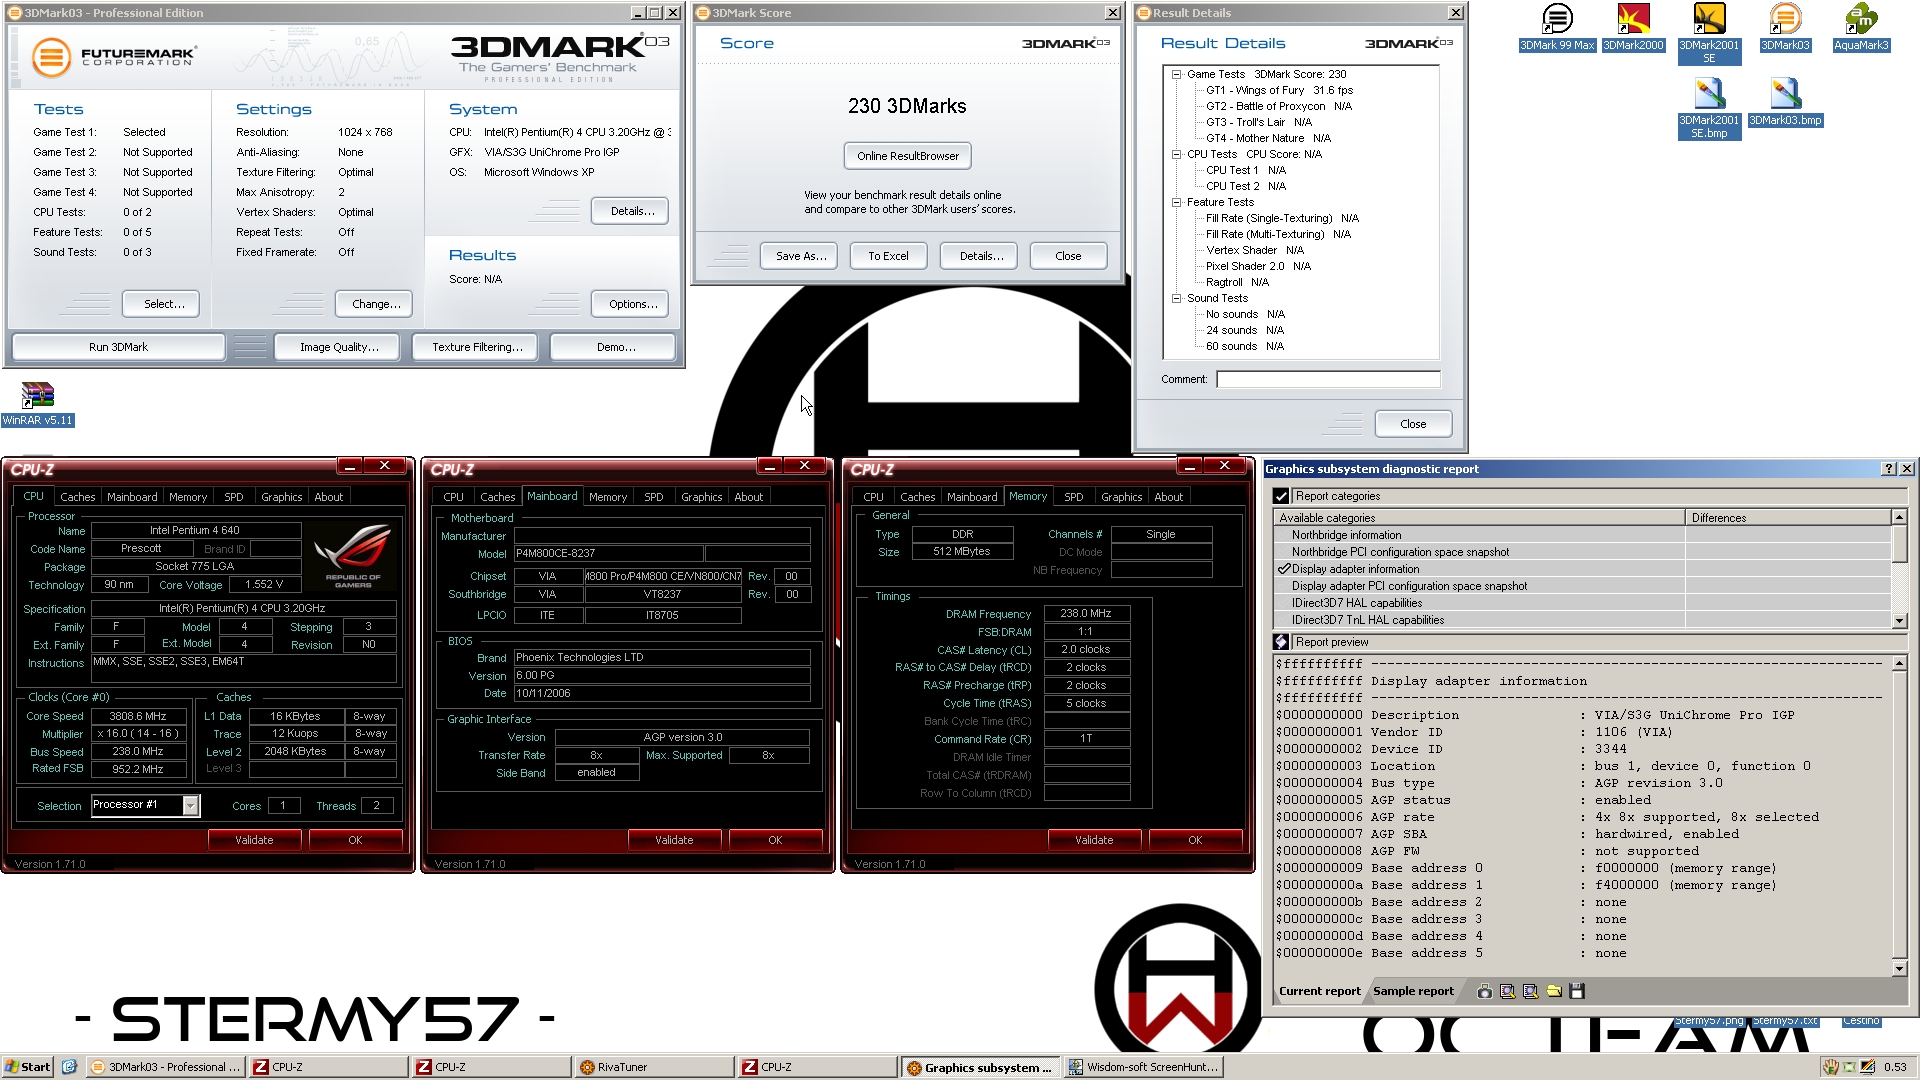Click To Excel button
The image size is (1920, 1080).
(x=888, y=256)
